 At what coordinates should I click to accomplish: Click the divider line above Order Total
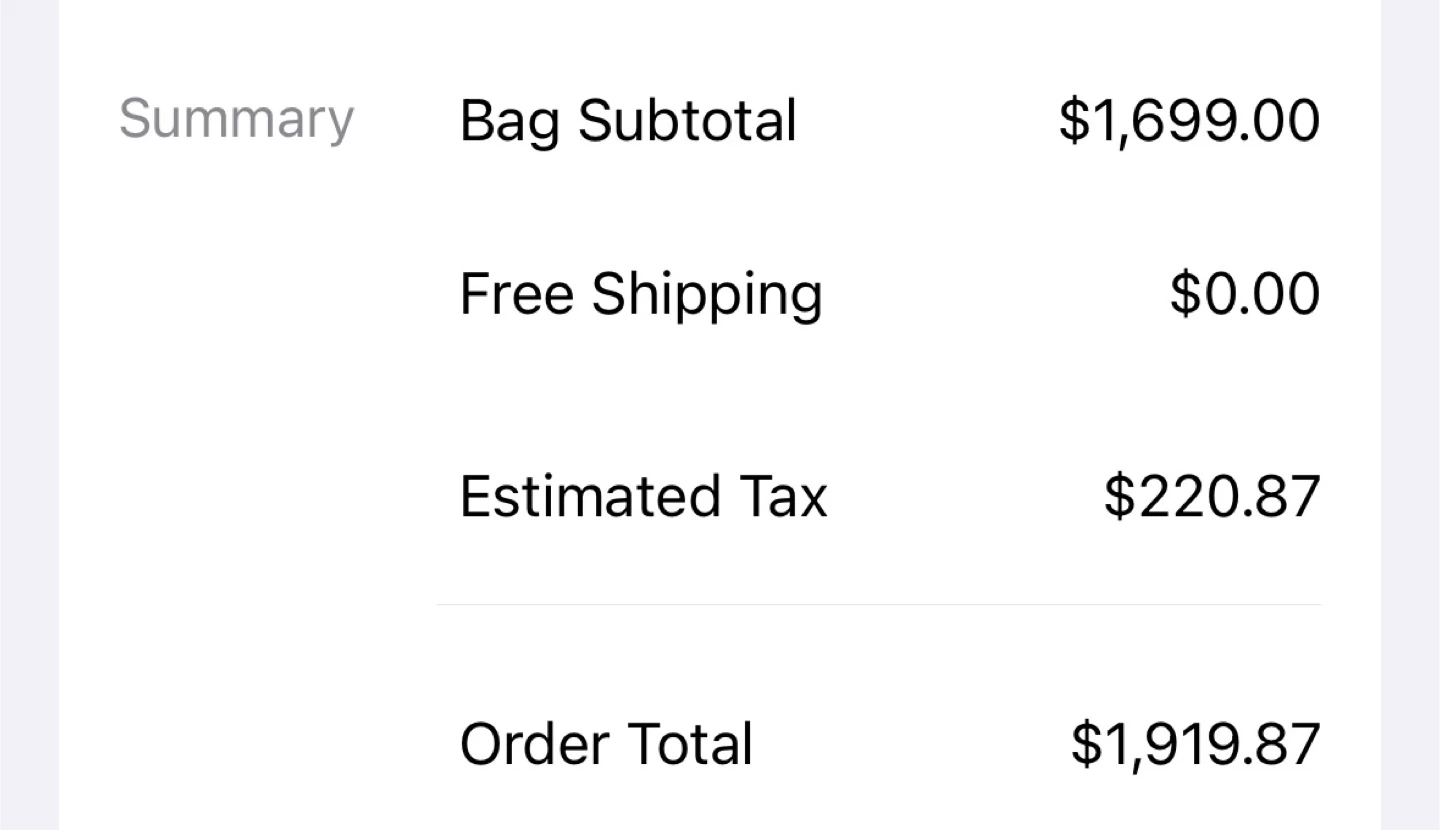tap(878, 605)
